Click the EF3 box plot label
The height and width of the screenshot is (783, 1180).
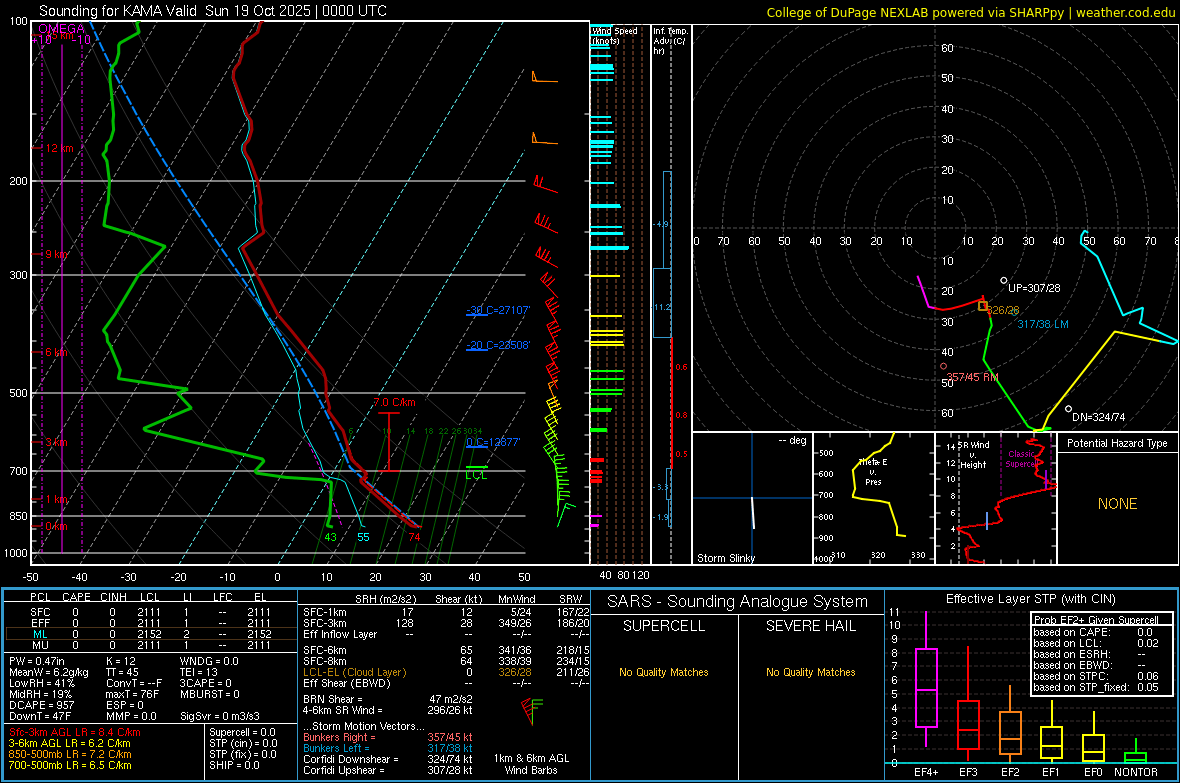968,772
